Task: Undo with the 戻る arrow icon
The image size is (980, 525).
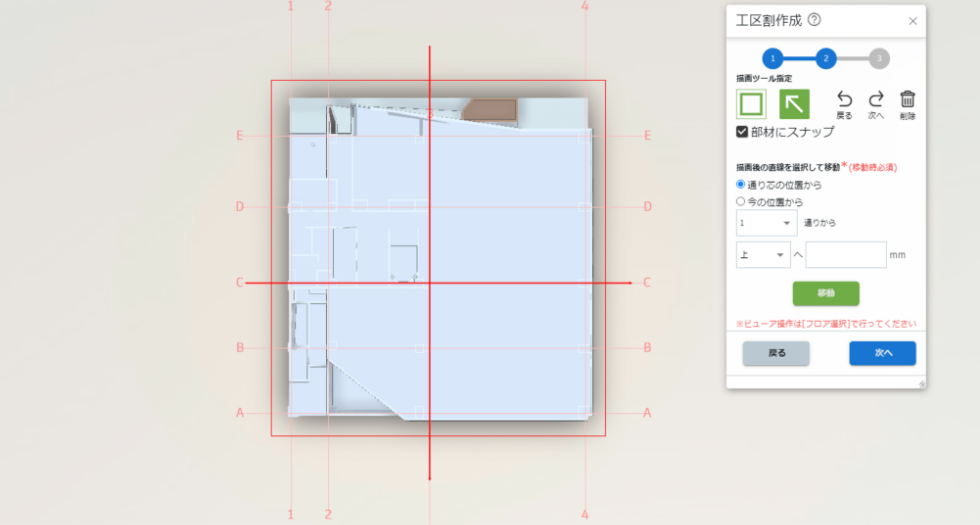Action: pos(844,105)
